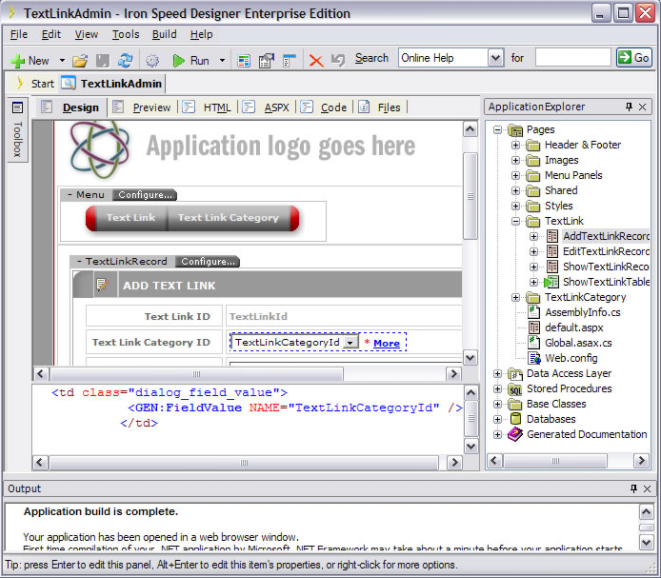Go to the Start tab
661x578 pixels.
point(35,83)
